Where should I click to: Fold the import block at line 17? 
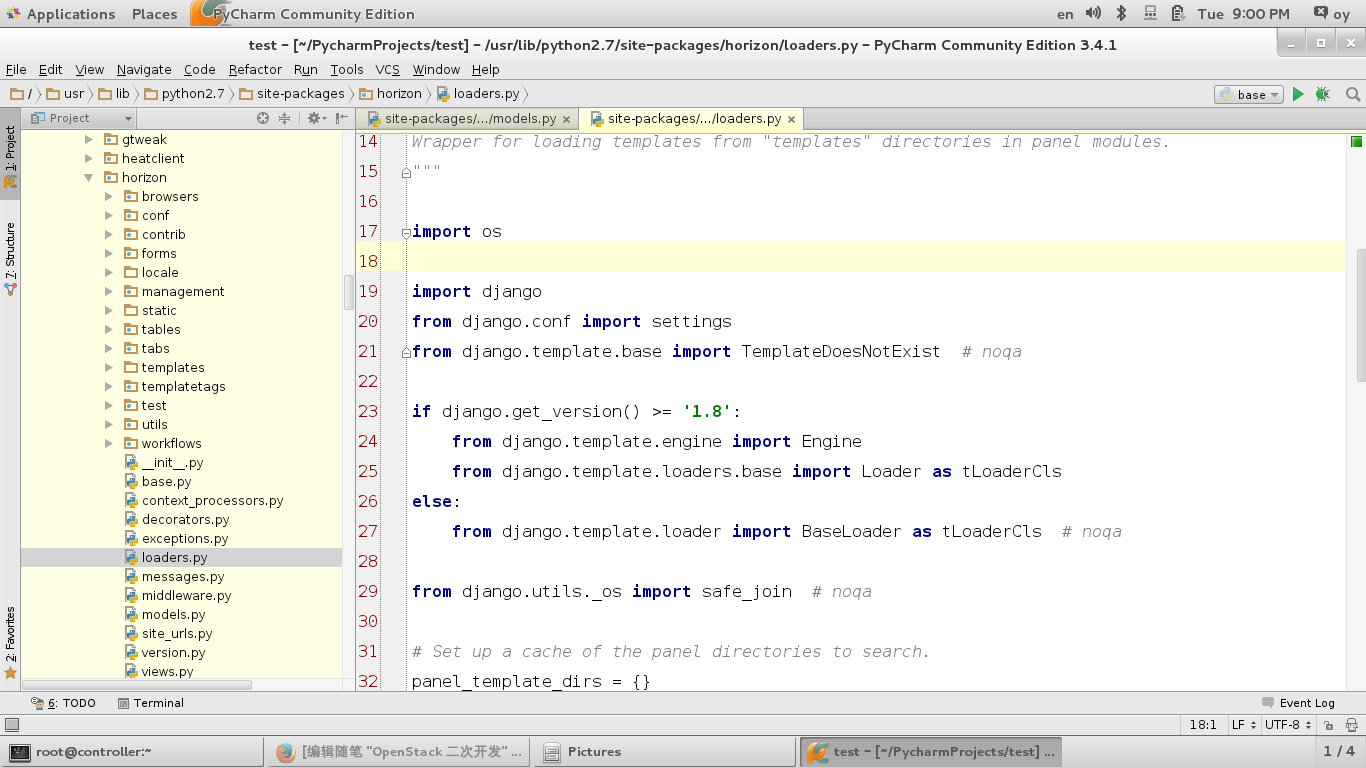(x=406, y=232)
